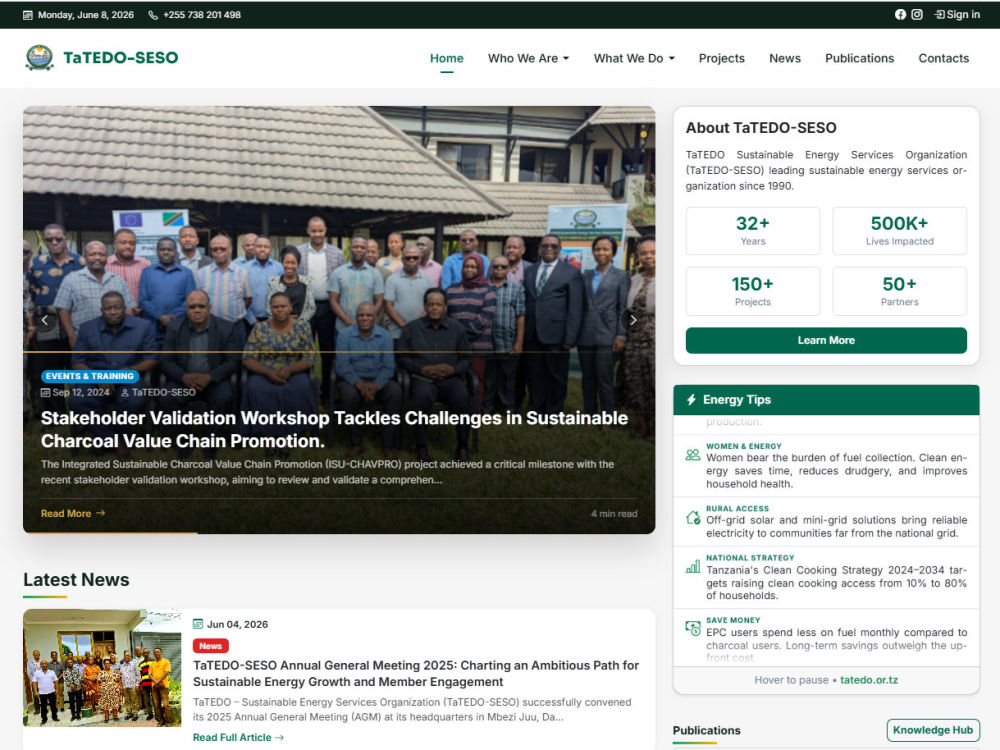Click the 500K+ Lives Impacted card
Viewport: 1000px width, 750px height.
[899, 231]
